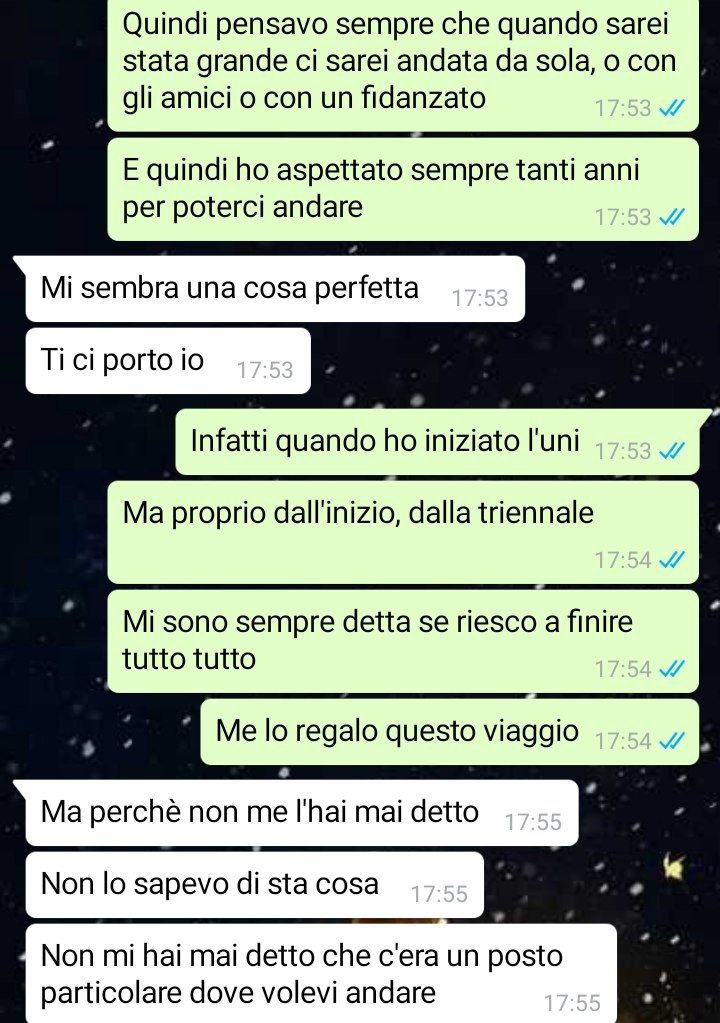Click the read-receipt ticks on 'per poterci andare' message
This screenshot has width=720, height=1023.
pos(672,217)
